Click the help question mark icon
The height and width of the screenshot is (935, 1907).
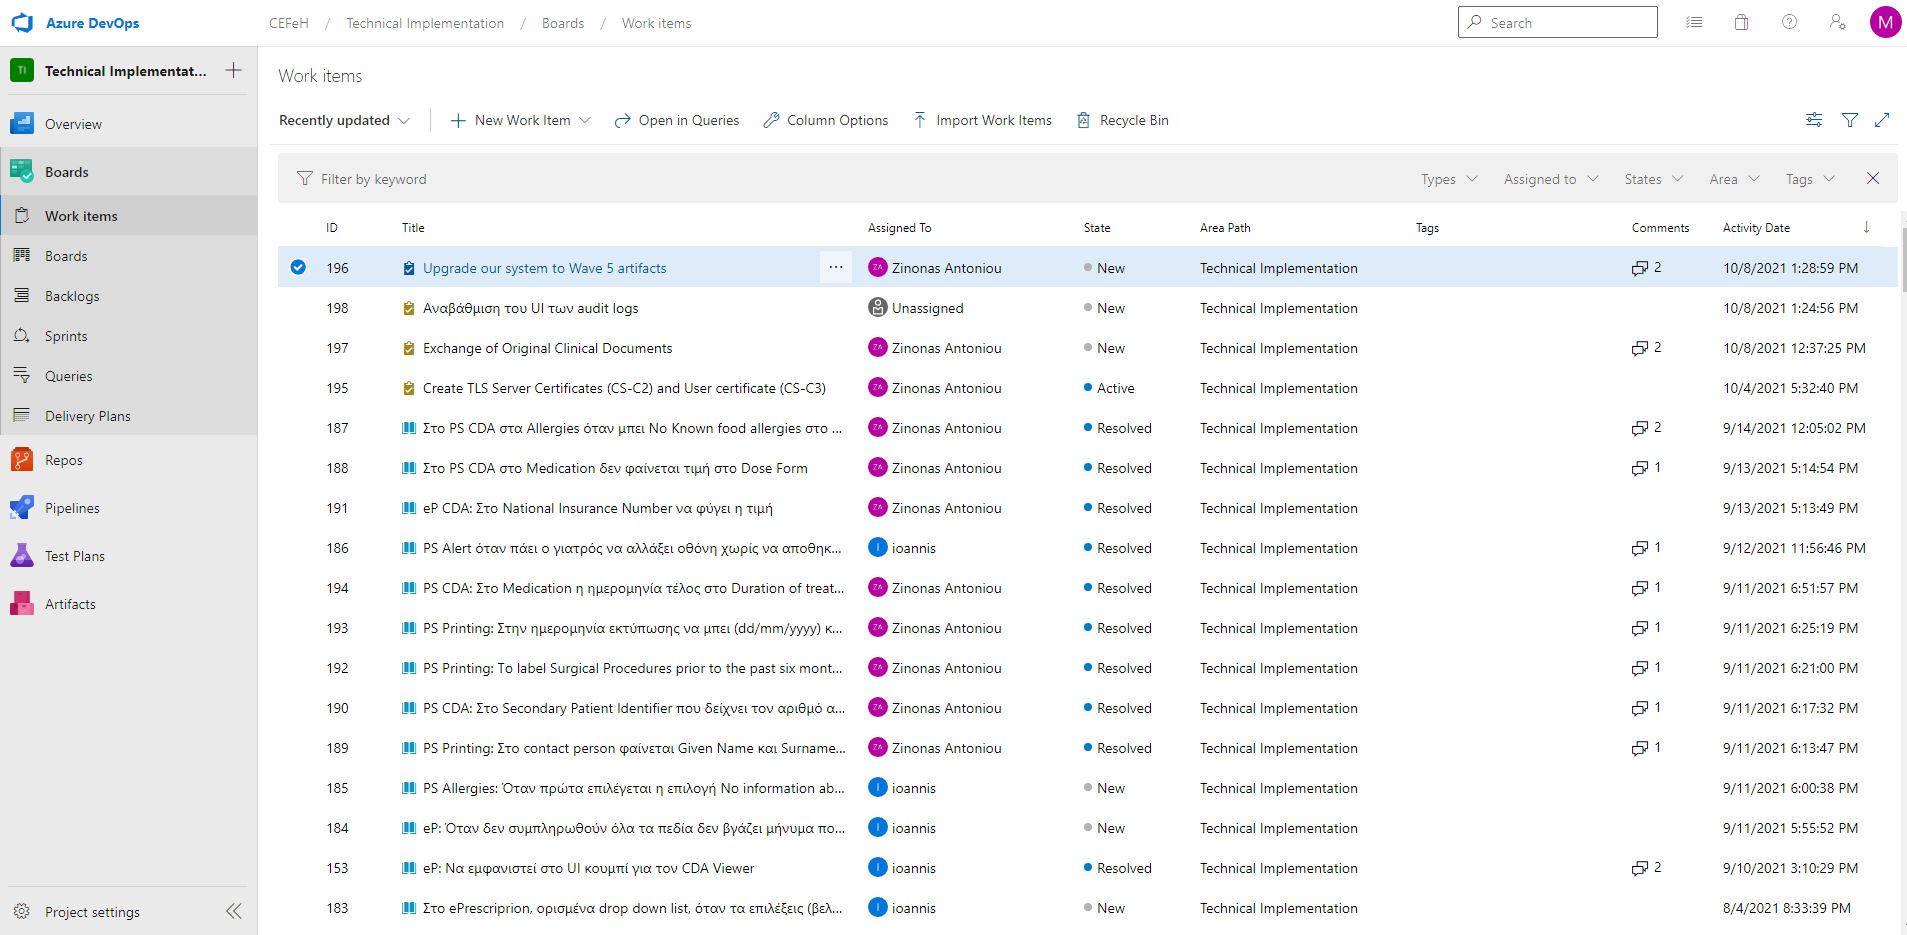click(1789, 23)
